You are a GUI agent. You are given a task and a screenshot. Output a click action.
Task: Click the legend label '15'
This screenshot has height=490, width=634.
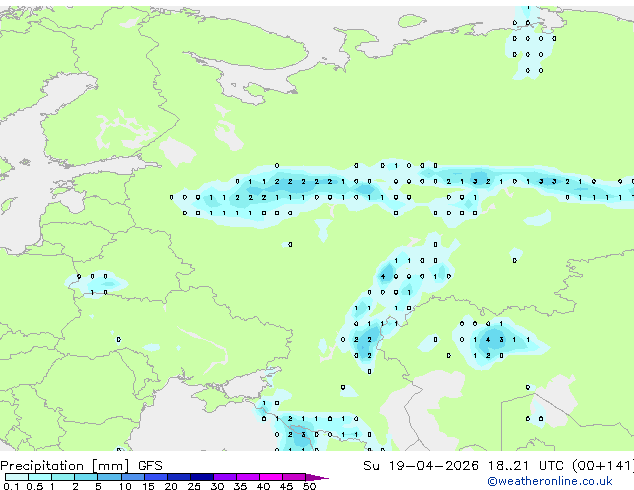[x=148, y=486]
